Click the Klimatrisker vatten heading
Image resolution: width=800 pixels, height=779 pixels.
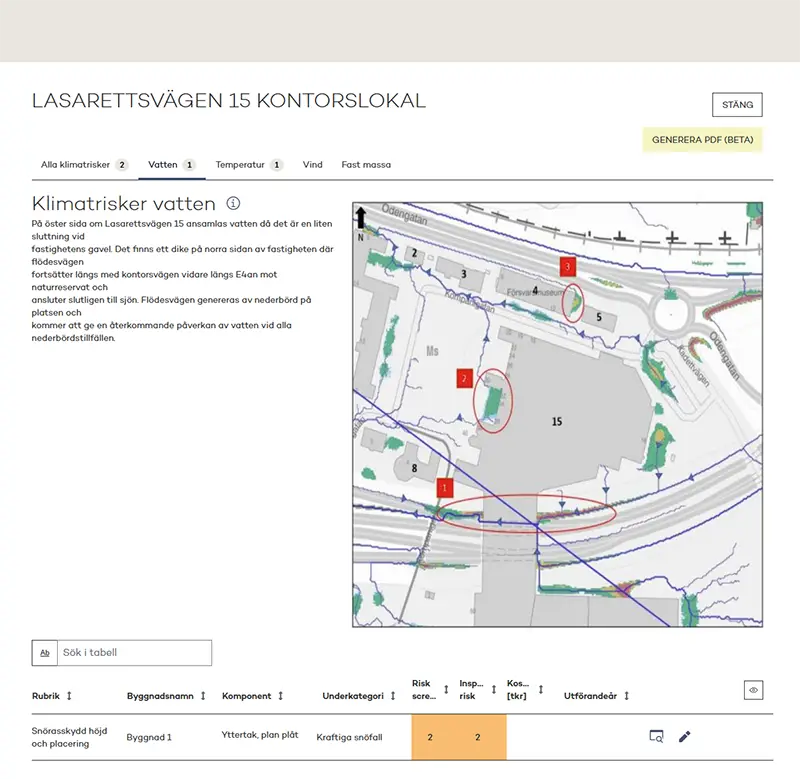click(x=123, y=204)
